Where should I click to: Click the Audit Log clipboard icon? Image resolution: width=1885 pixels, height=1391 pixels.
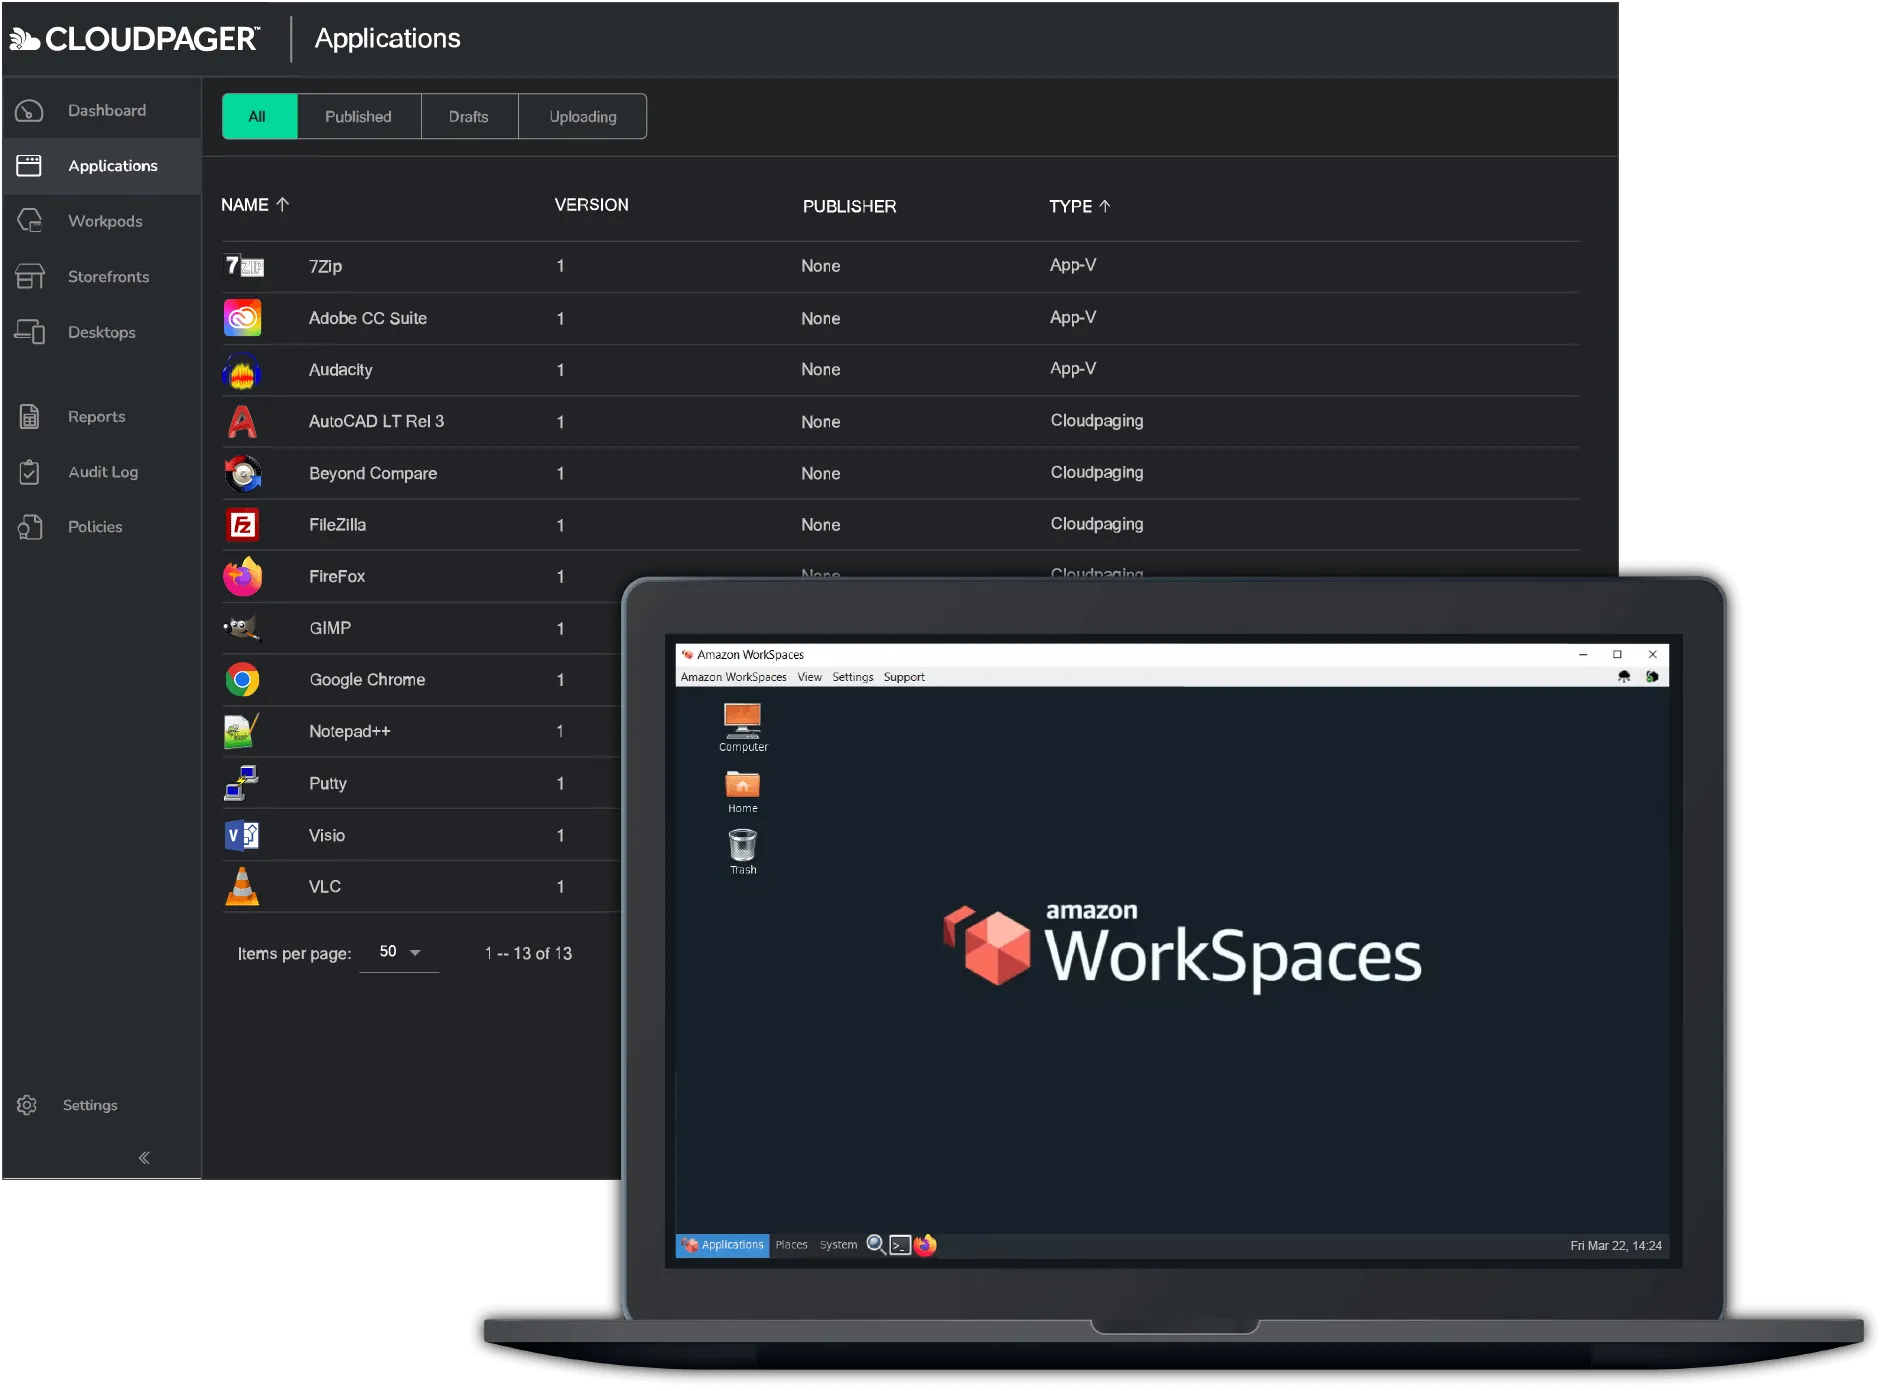(30, 472)
